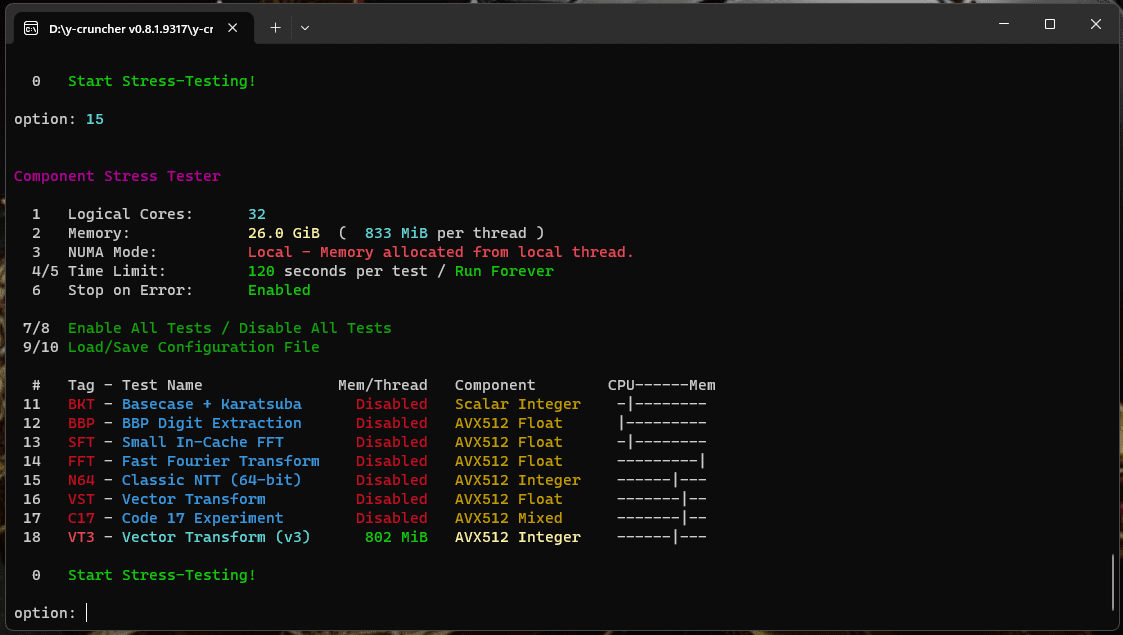Click the 'Component Stress Tester' heading
This screenshot has width=1123, height=635.
117,176
